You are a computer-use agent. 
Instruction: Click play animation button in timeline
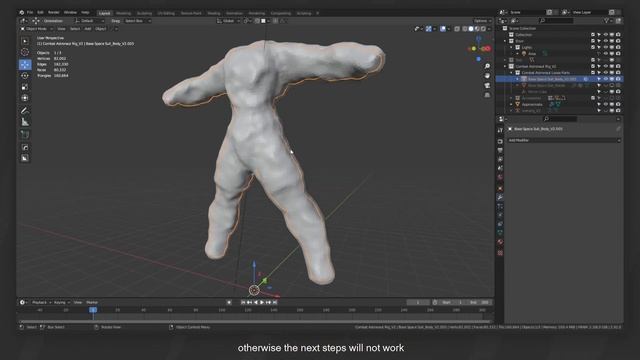point(262,302)
